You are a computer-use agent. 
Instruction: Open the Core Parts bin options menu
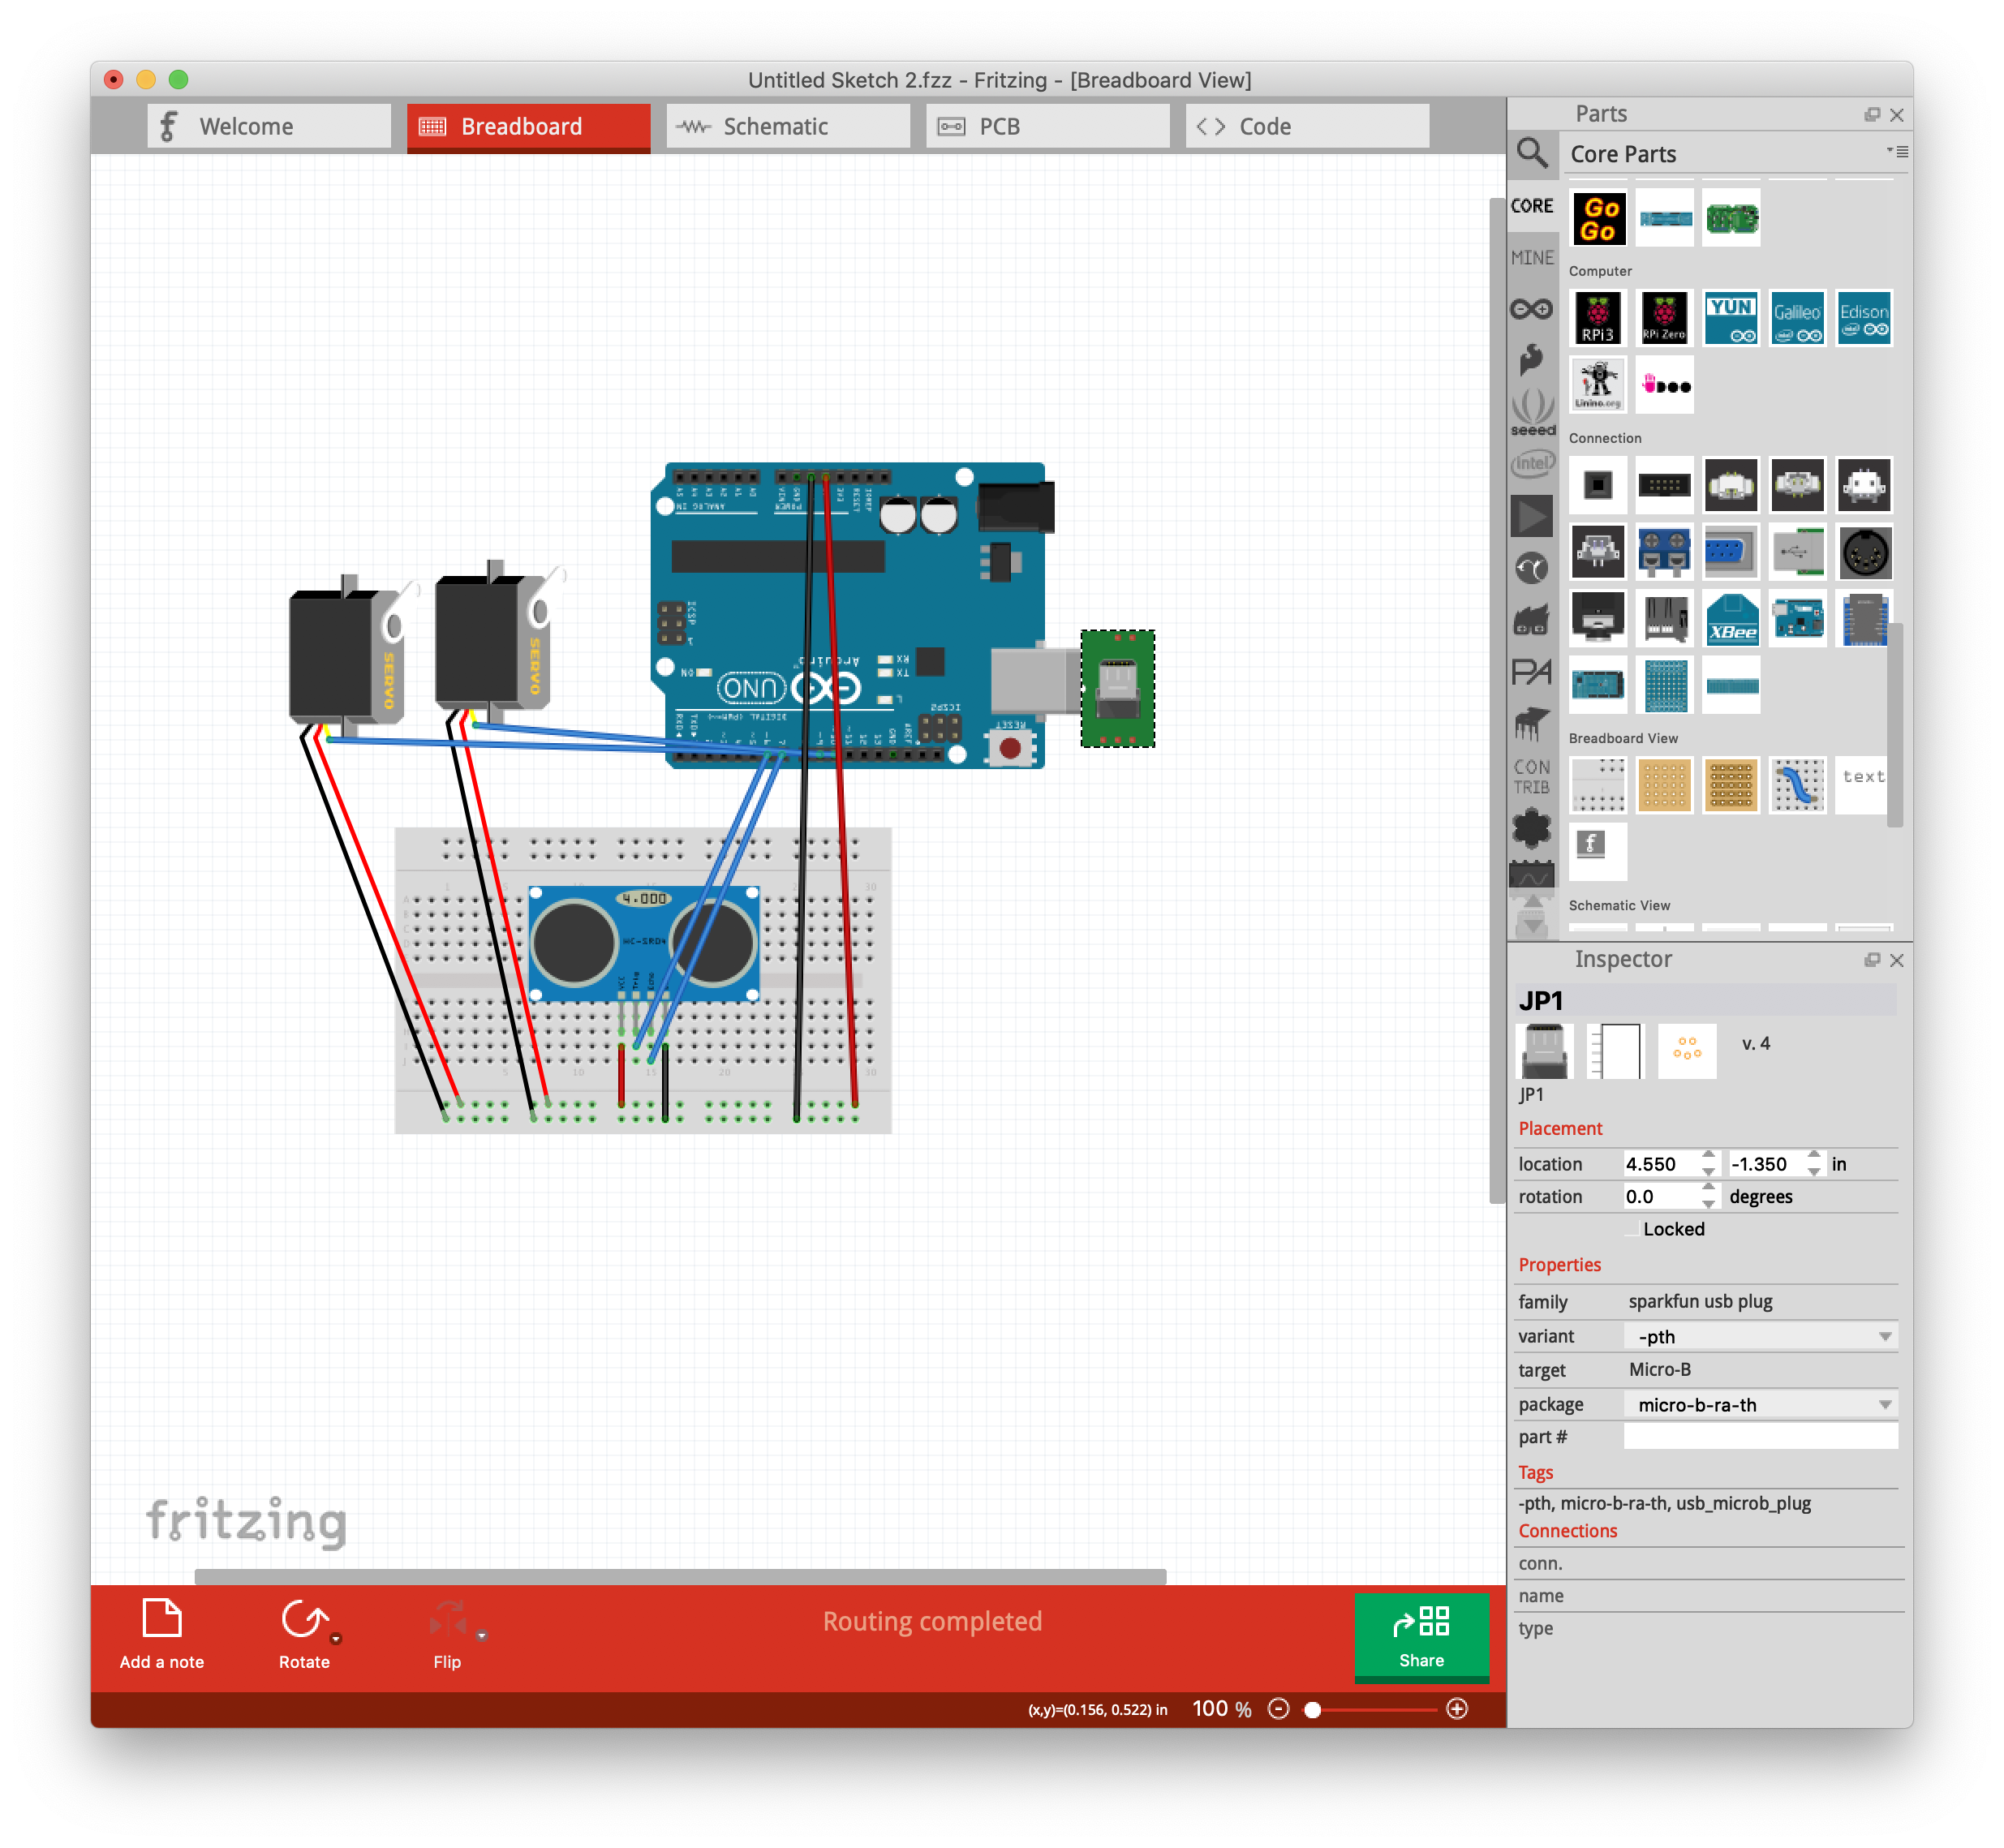coord(1897,152)
